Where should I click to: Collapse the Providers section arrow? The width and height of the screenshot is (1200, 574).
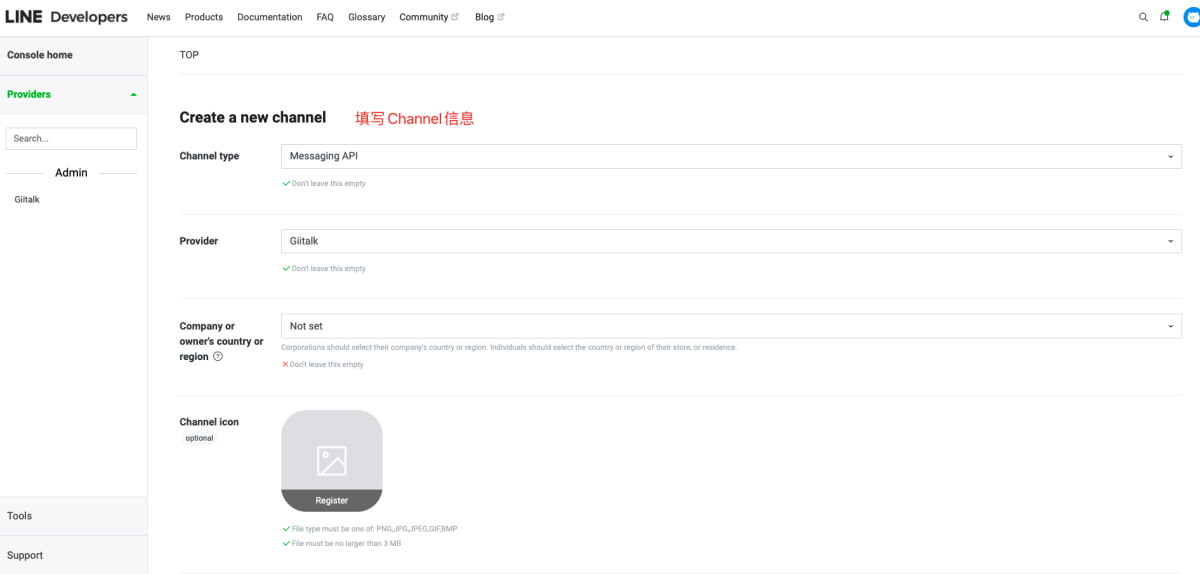click(x=134, y=95)
